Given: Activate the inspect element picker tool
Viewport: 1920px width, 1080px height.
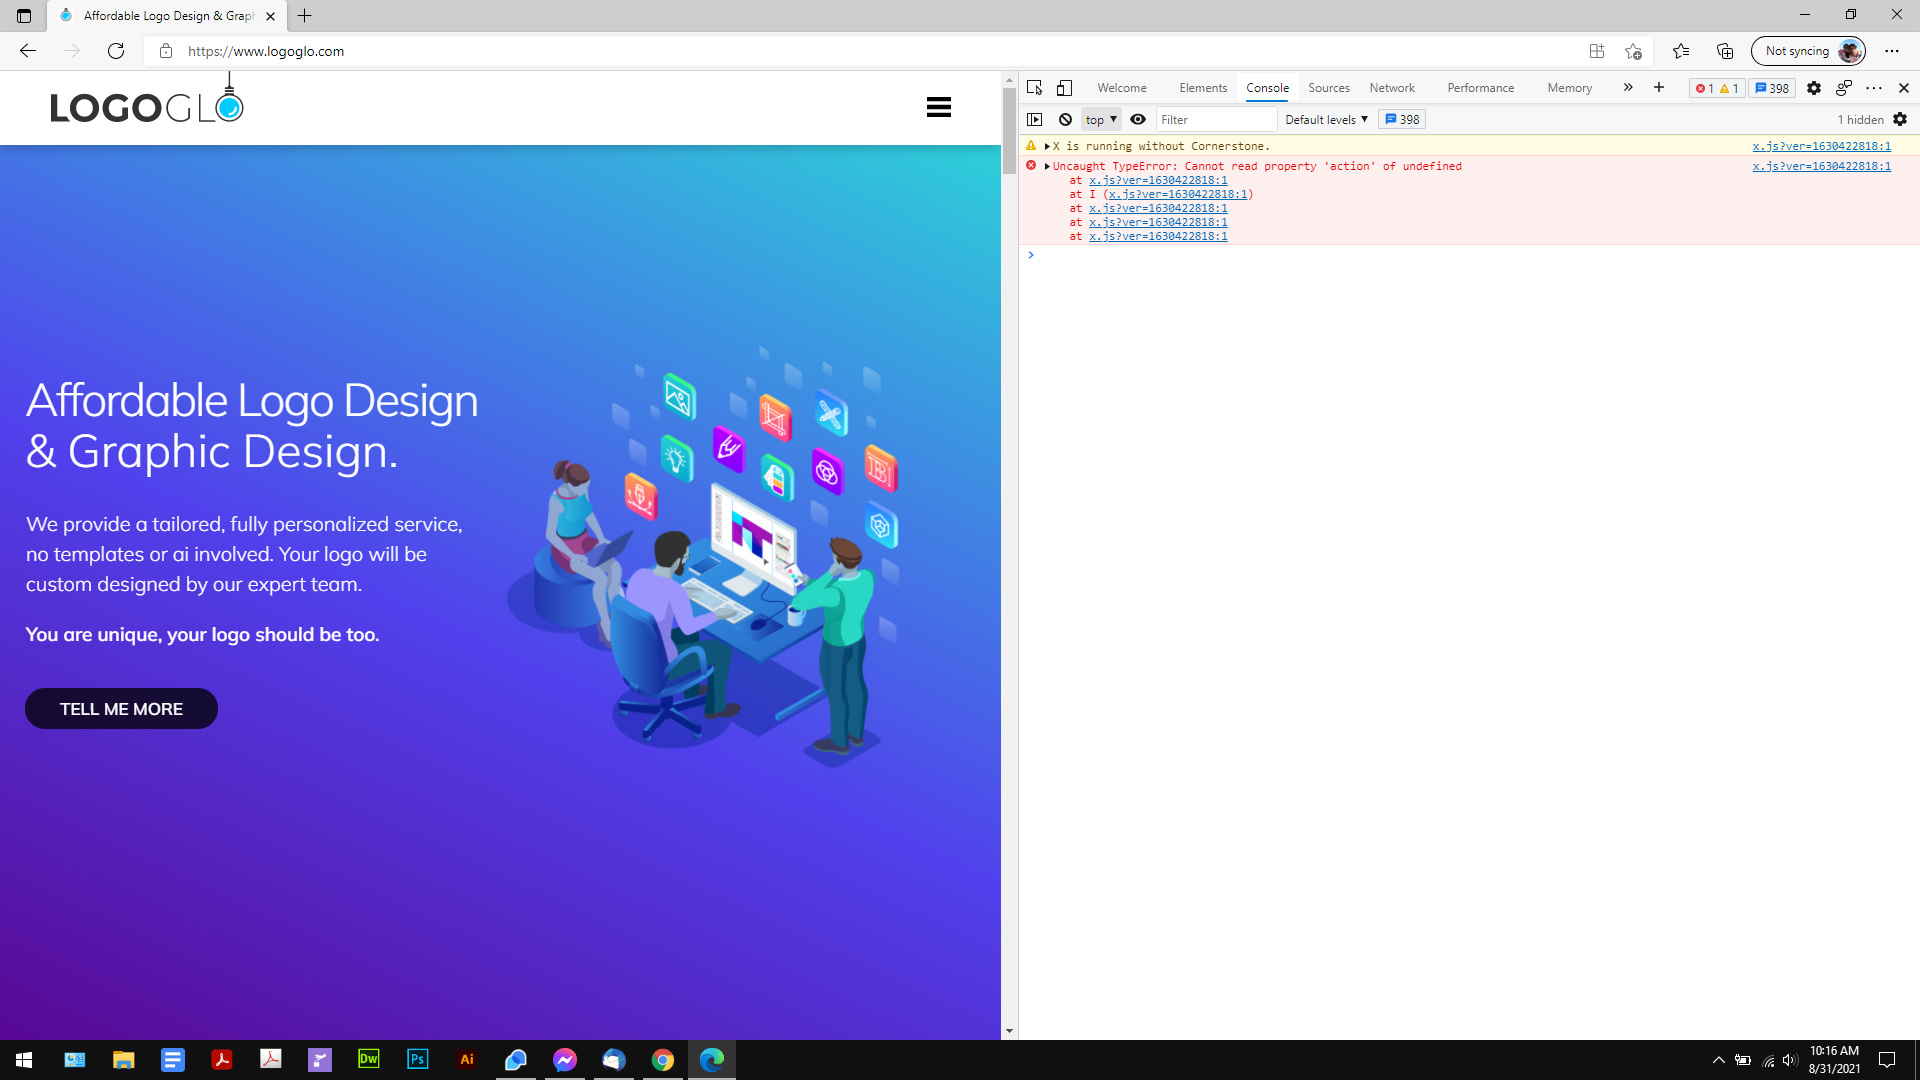Looking at the screenshot, I should tap(1034, 88).
